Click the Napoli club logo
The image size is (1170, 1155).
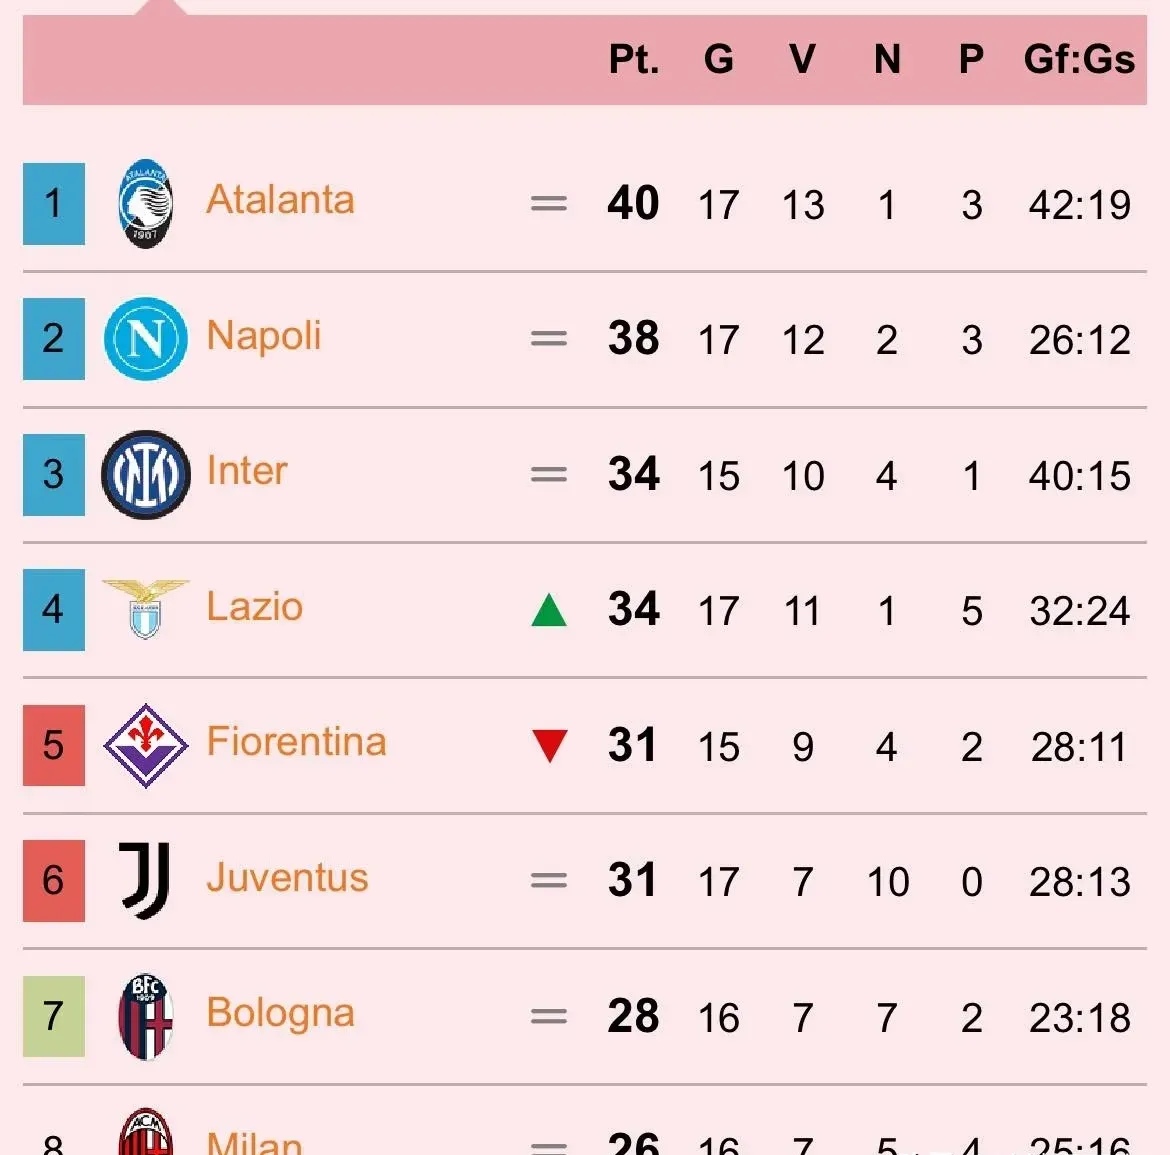pyautogui.click(x=146, y=339)
